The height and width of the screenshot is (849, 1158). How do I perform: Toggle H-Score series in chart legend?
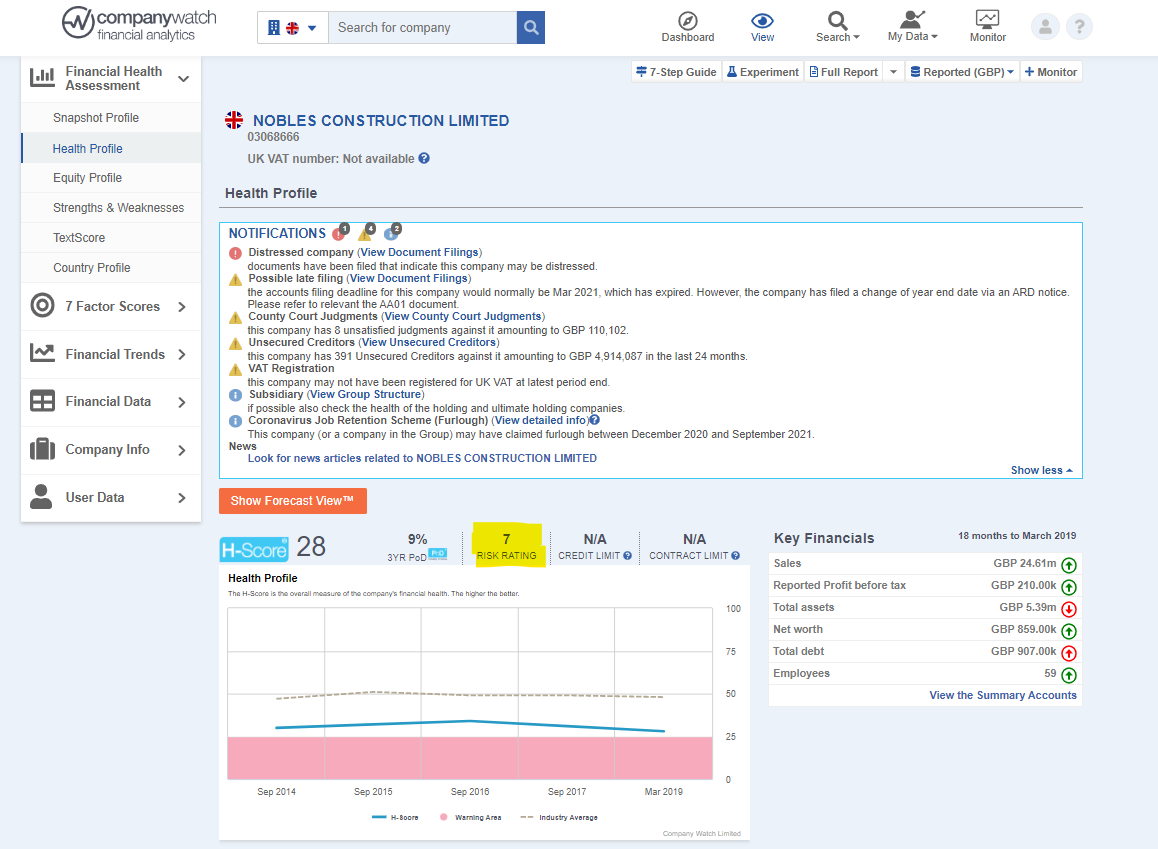coord(396,817)
